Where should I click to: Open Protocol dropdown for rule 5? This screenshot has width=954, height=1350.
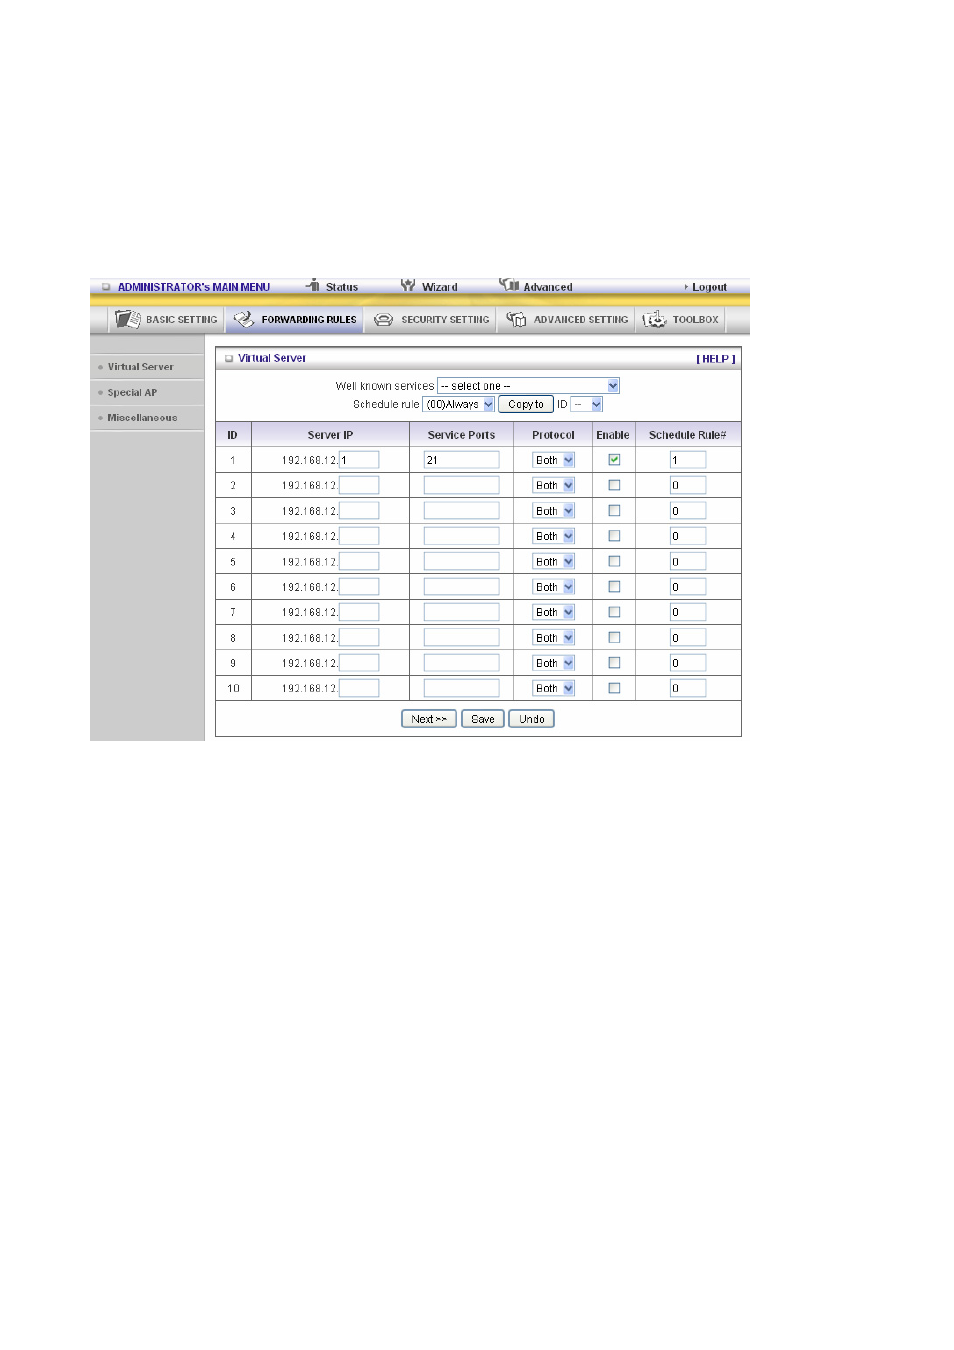pyautogui.click(x=554, y=562)
